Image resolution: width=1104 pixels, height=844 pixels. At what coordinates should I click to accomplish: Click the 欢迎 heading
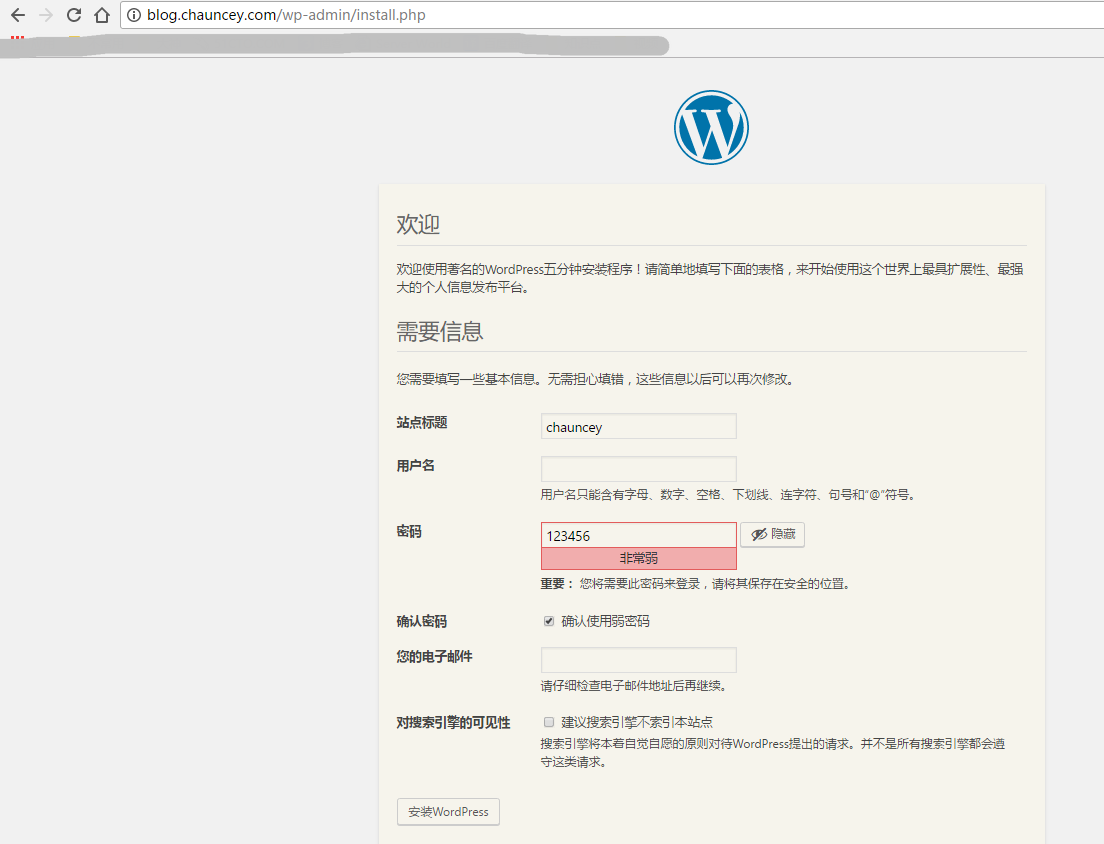418,225
